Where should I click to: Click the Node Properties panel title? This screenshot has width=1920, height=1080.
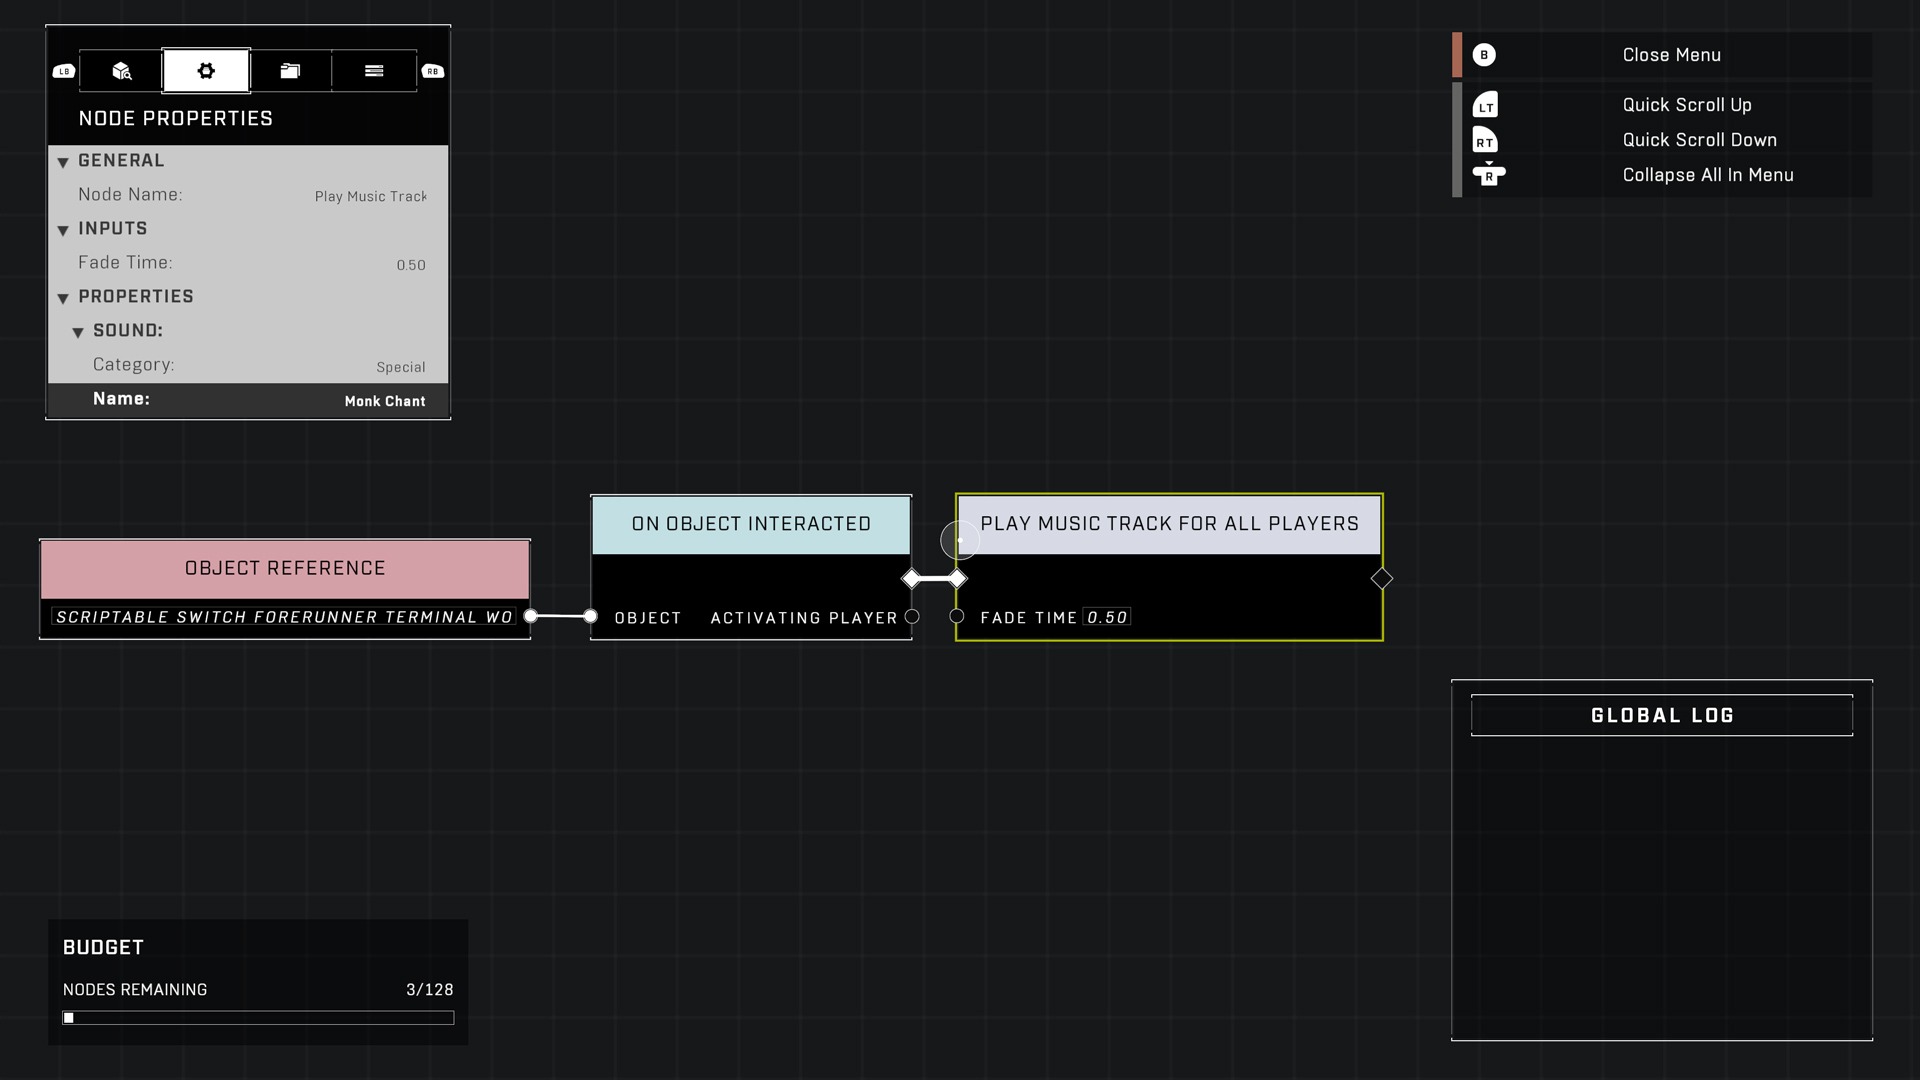[x=176, y=118]
